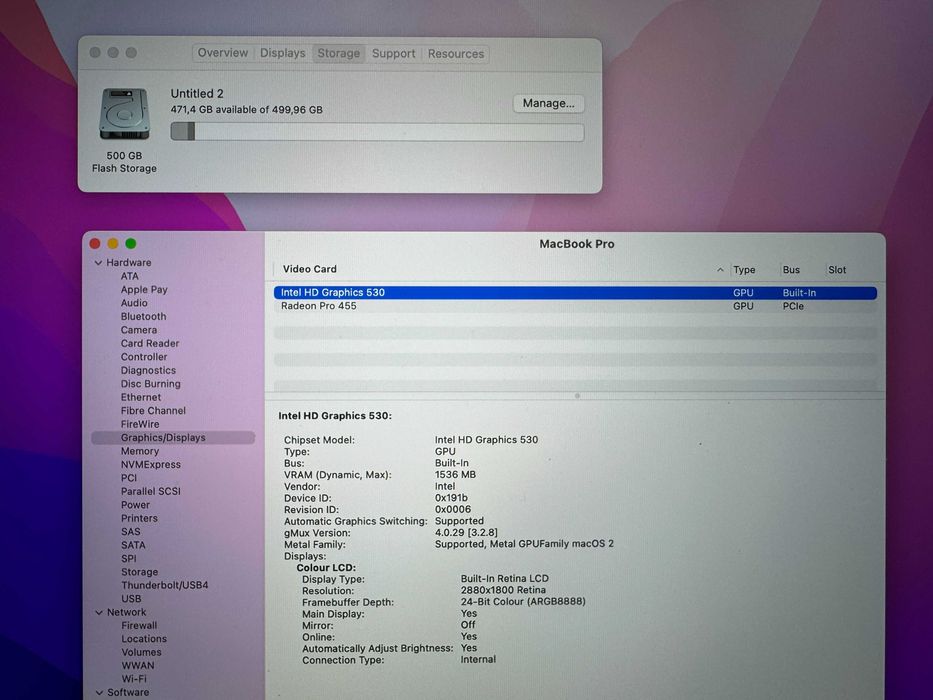Select SATA in the sidebar
933x700 pixels.
click(x=133, y=545)
